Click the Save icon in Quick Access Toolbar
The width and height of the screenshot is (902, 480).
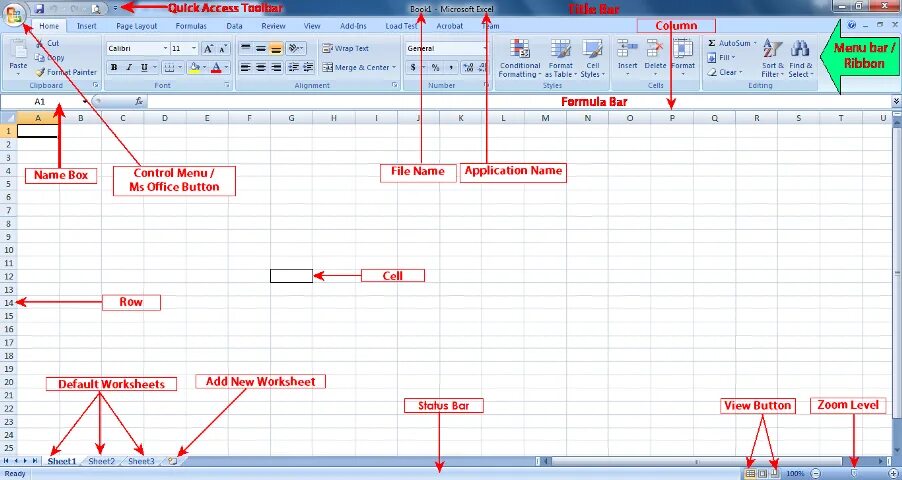pyautogui.click(x=39, y=9)
